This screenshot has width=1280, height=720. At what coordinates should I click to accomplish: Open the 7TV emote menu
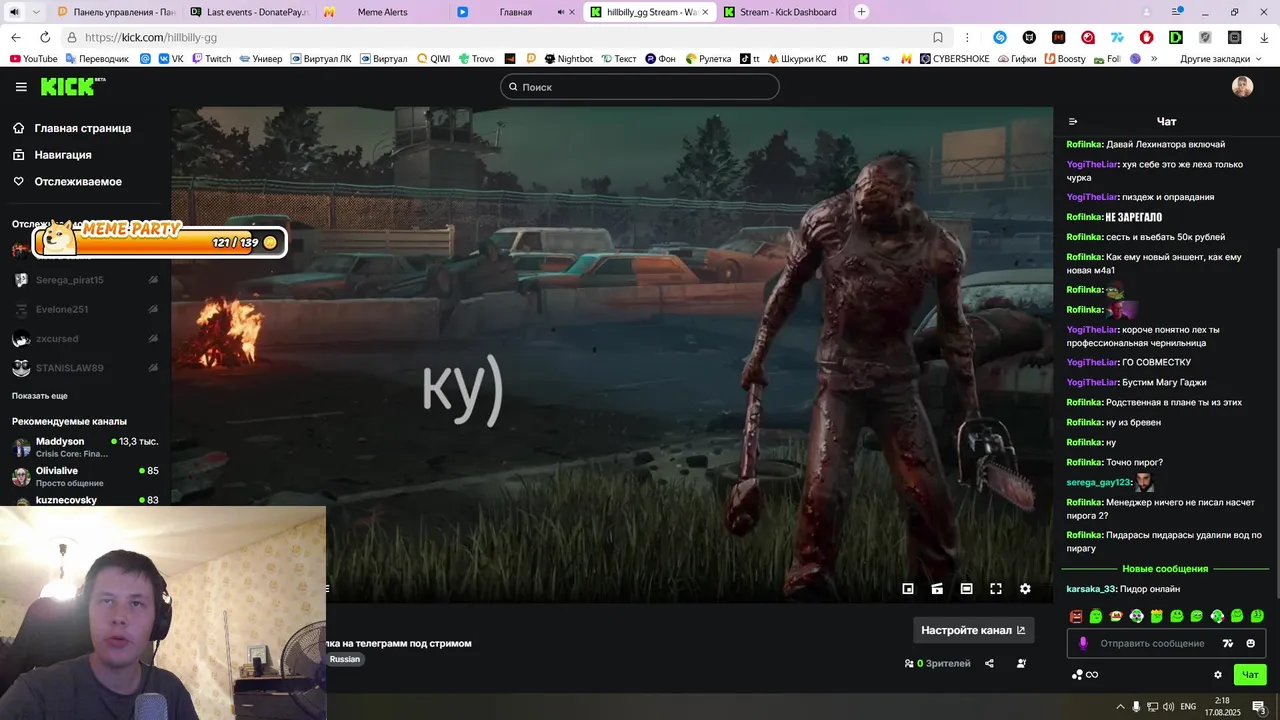(x=1228, y=643)
